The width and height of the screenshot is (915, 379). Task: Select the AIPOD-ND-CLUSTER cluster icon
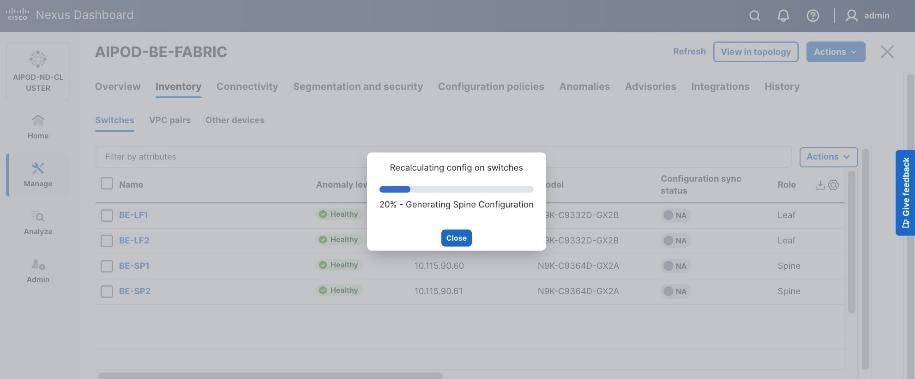coord(37,59)
